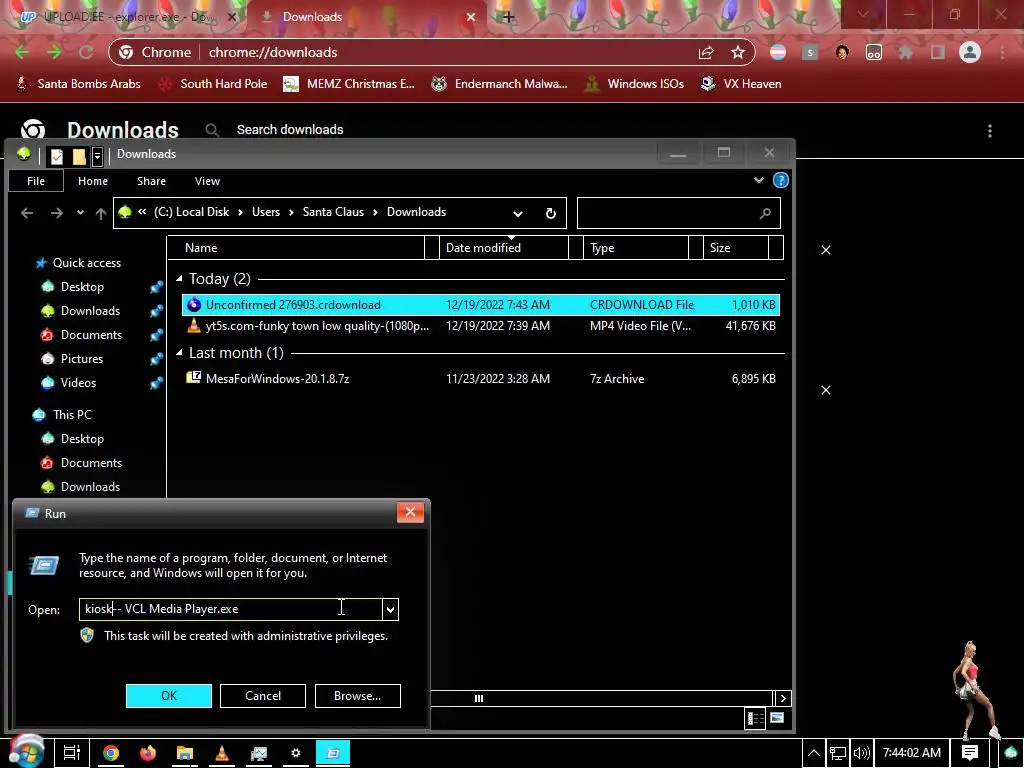Click Explorer search magnifier icon
This screenshot has width=1024, height=768.
tap(765, 213)
